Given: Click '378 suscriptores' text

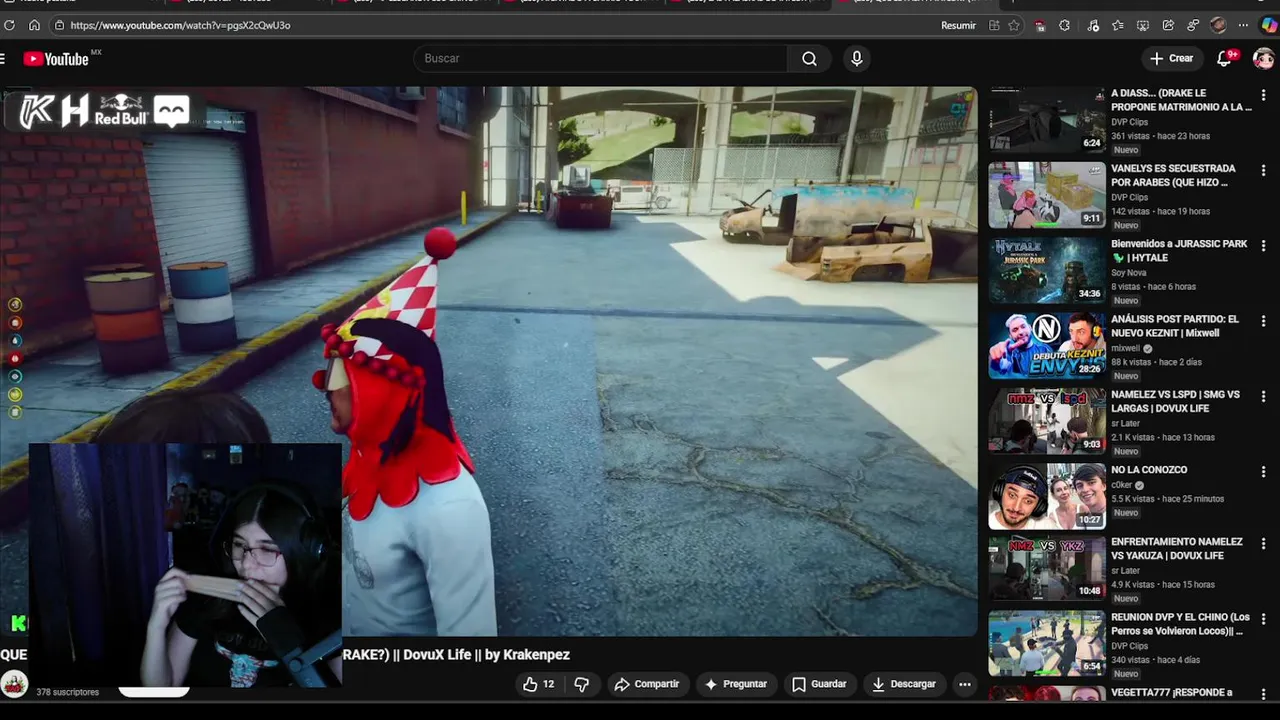Looking at the screenshot, I should tap(67, 692).
